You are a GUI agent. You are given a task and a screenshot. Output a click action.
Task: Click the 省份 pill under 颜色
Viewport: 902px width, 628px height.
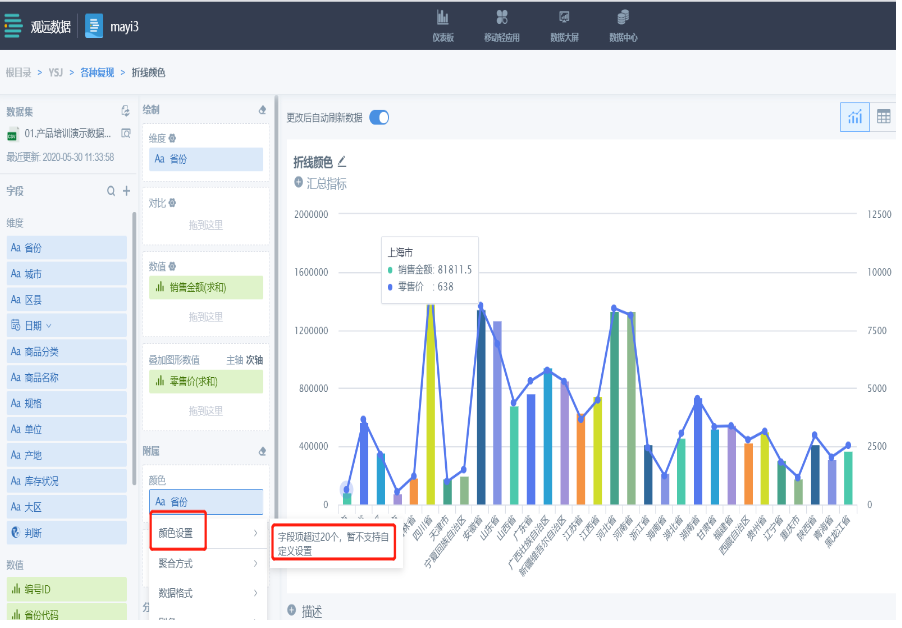(206, 501)
